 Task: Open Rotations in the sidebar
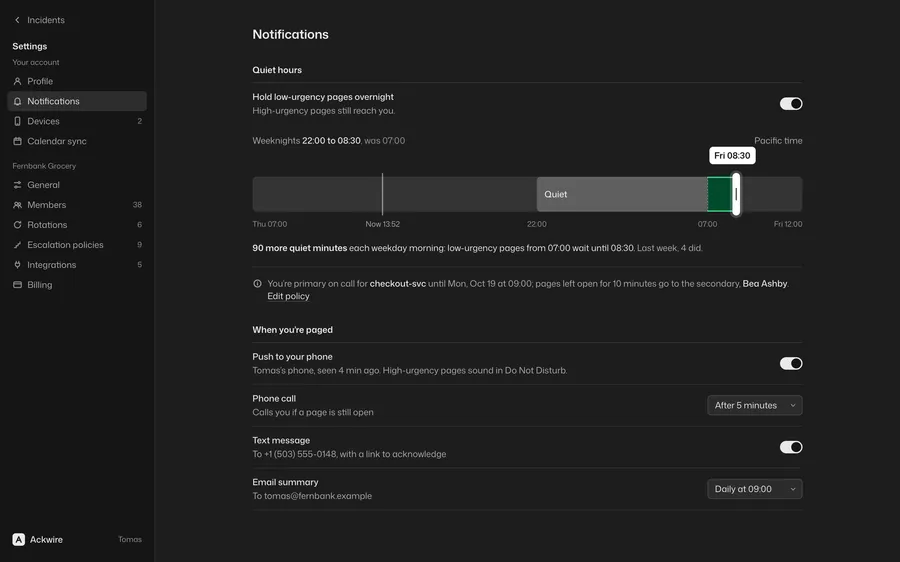tap(77, 225)
